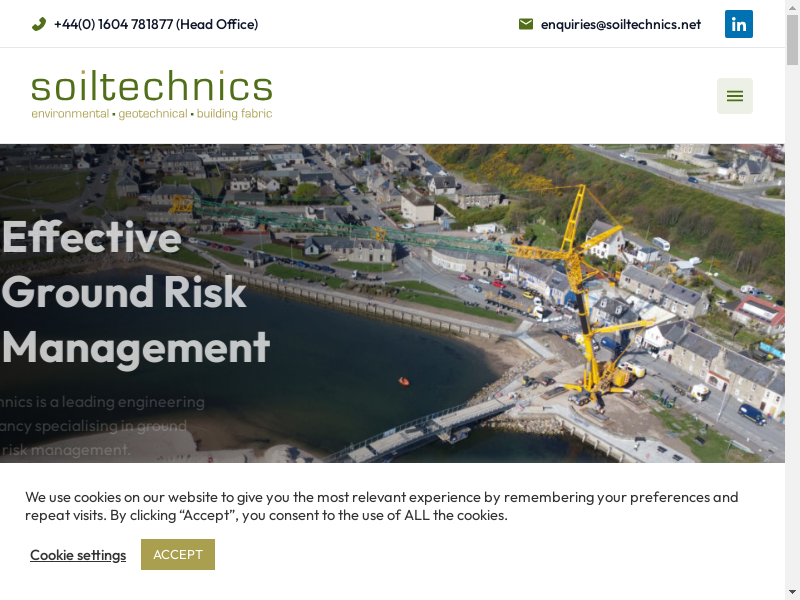Email enquiries@soiltechnics.net
800x600 pixels.
(x=620, y=24)
